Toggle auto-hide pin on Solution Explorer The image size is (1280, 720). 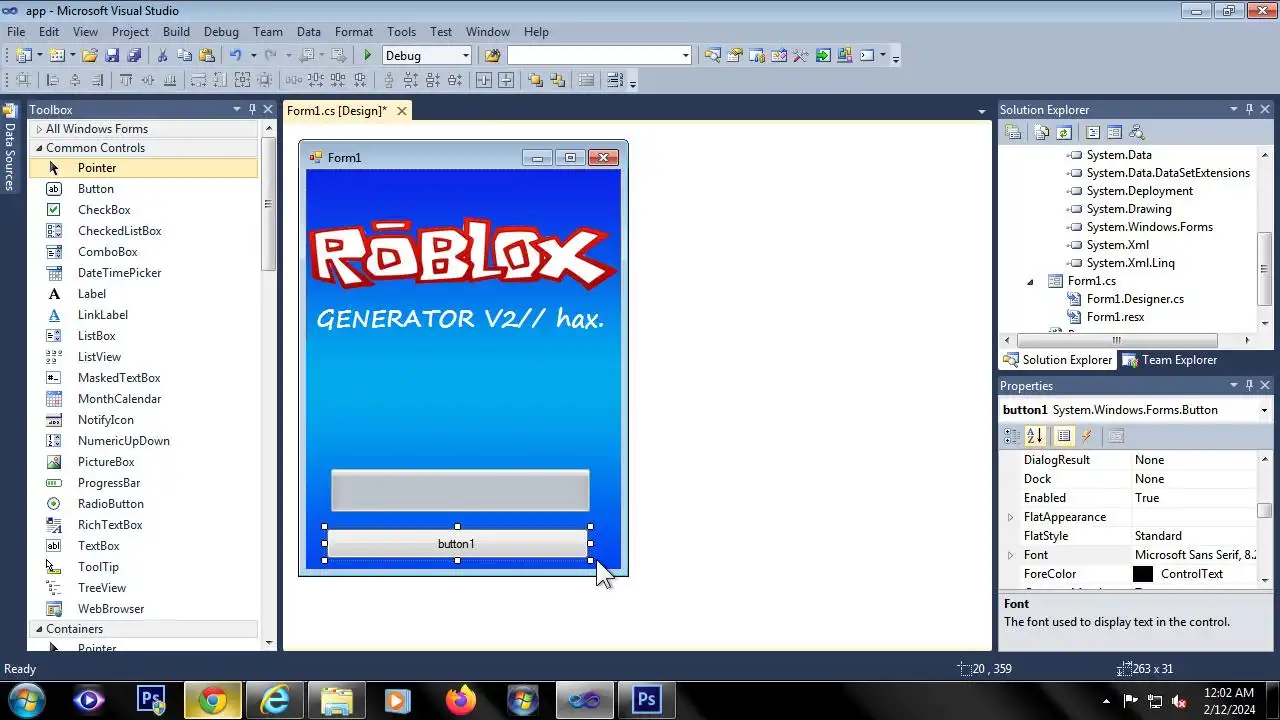(x=1249, y=109)
